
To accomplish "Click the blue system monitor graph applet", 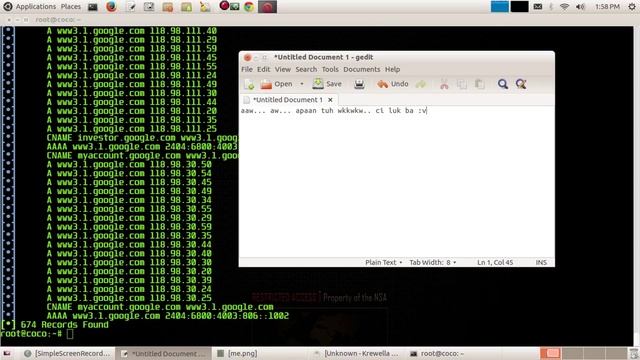I will coord(500,7).
